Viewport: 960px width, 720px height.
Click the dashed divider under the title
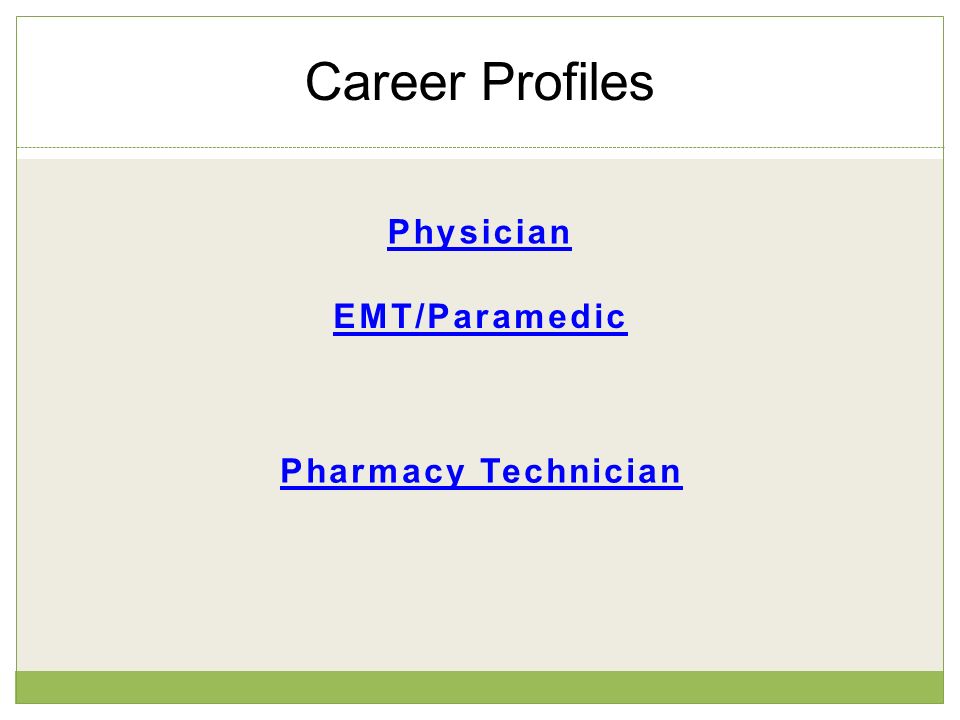point(479,148)
